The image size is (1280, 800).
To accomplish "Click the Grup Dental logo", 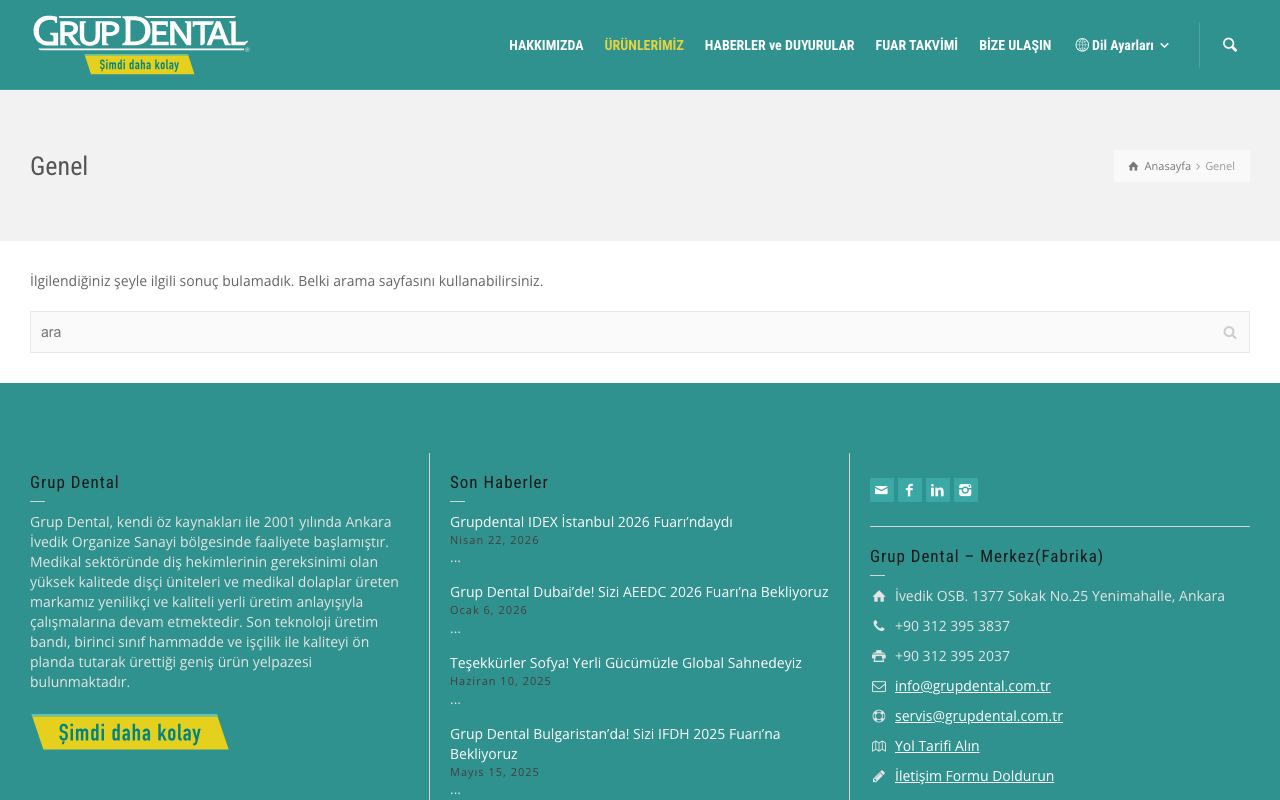I will click(x=140, y=45).
